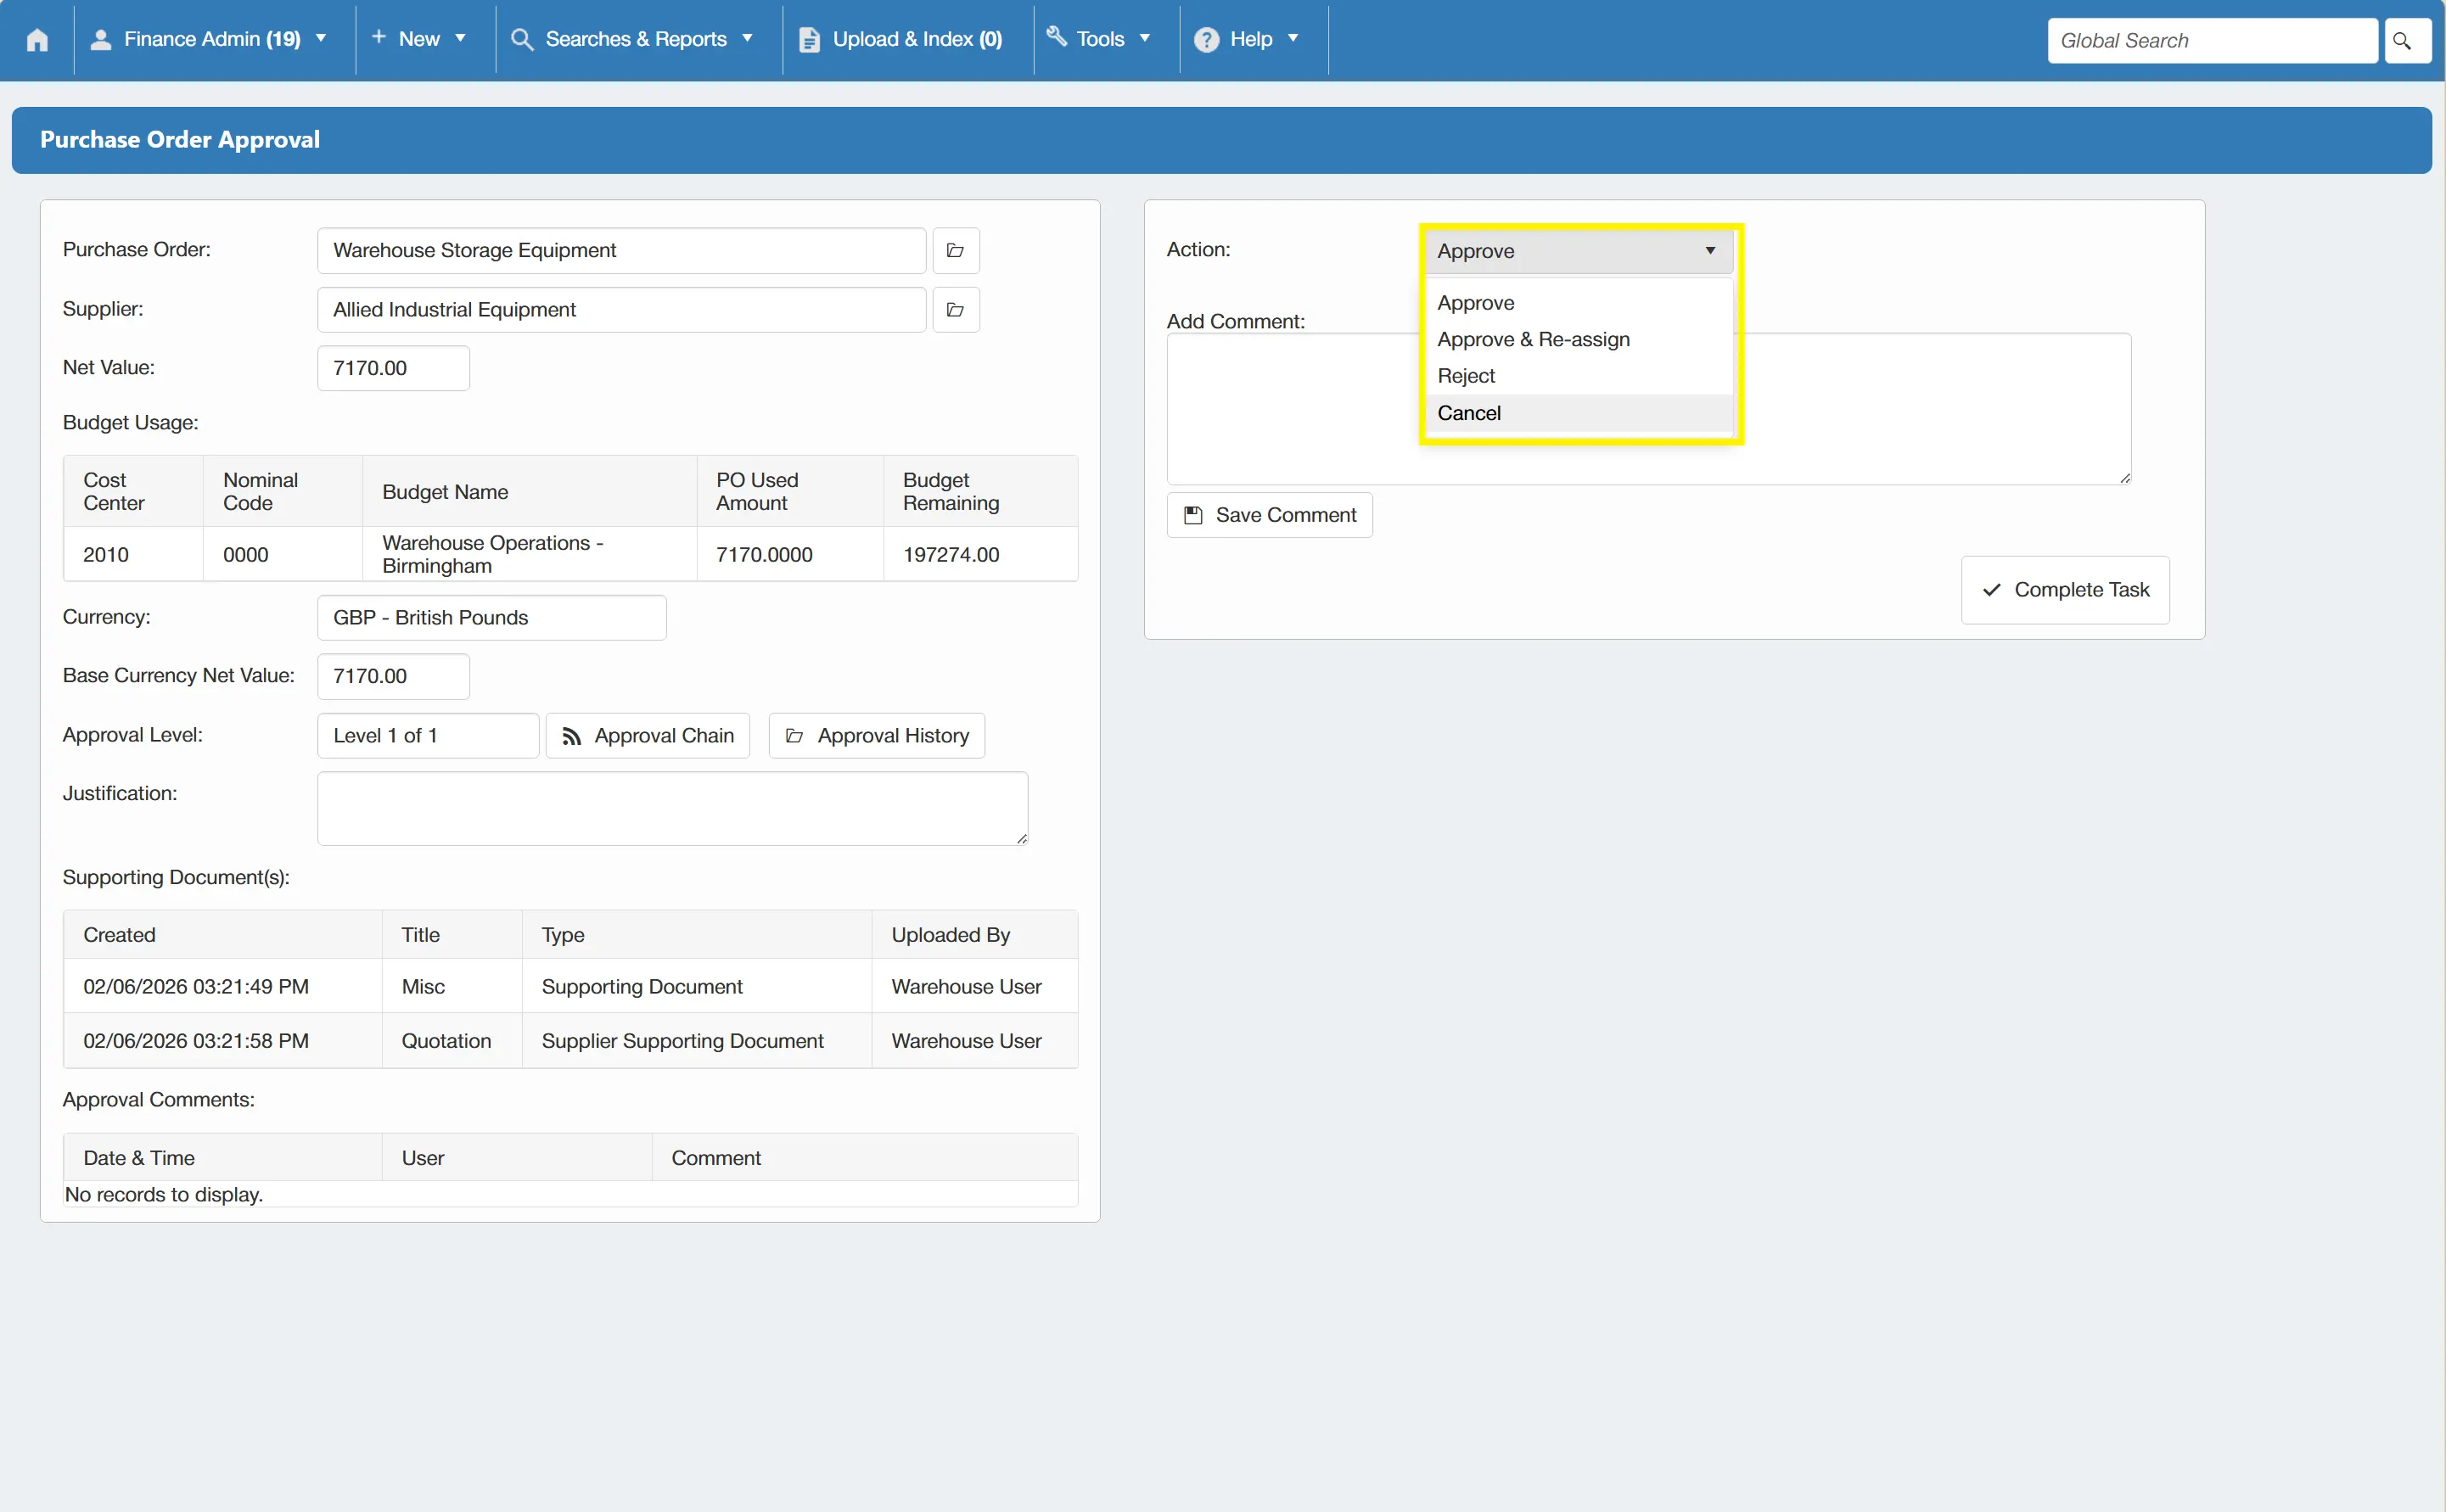Choose Approve & Re-assign in the Action list
The height and width of the screenshot is (1512, 2446).
pyautogui.click(x=1578, y=340)
